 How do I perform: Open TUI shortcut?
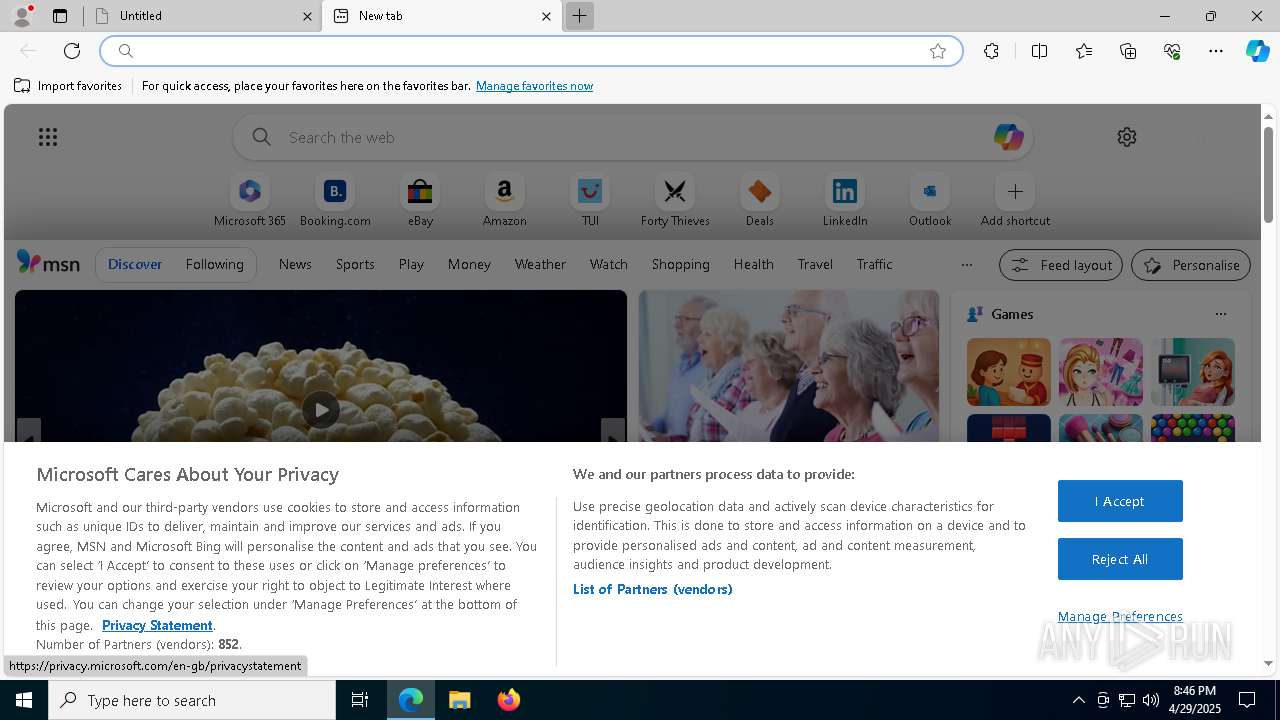point(590,201)
